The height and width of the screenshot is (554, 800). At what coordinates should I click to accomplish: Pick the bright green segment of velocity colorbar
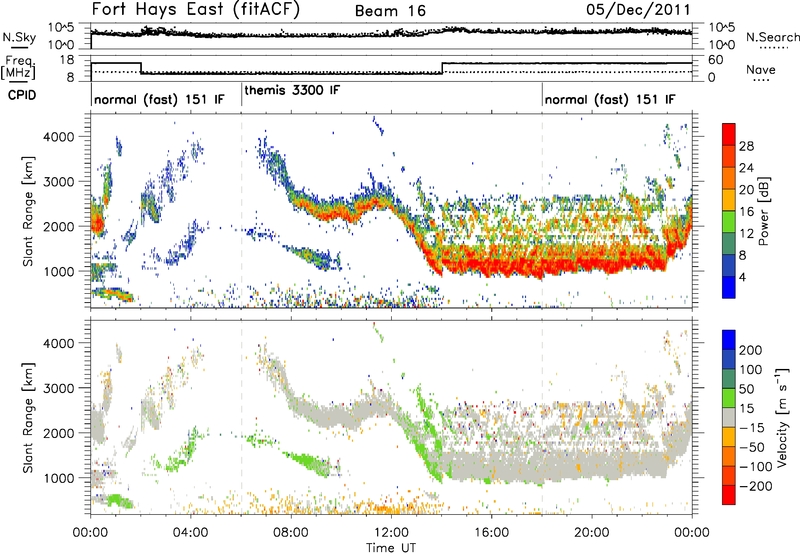[x=729, y=398]
